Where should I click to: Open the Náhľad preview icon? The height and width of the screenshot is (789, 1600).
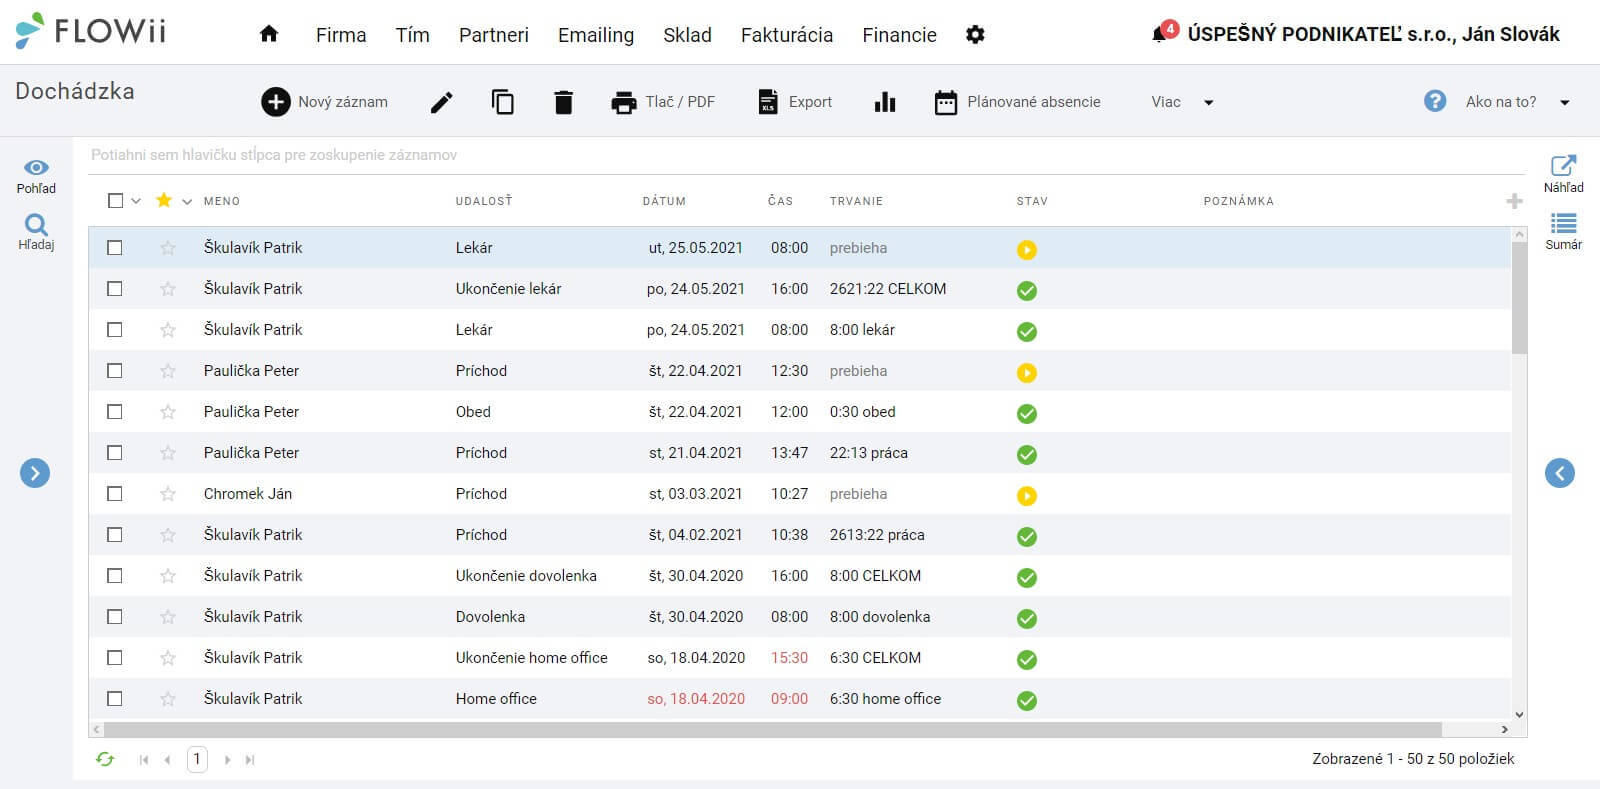point(1563,174)
